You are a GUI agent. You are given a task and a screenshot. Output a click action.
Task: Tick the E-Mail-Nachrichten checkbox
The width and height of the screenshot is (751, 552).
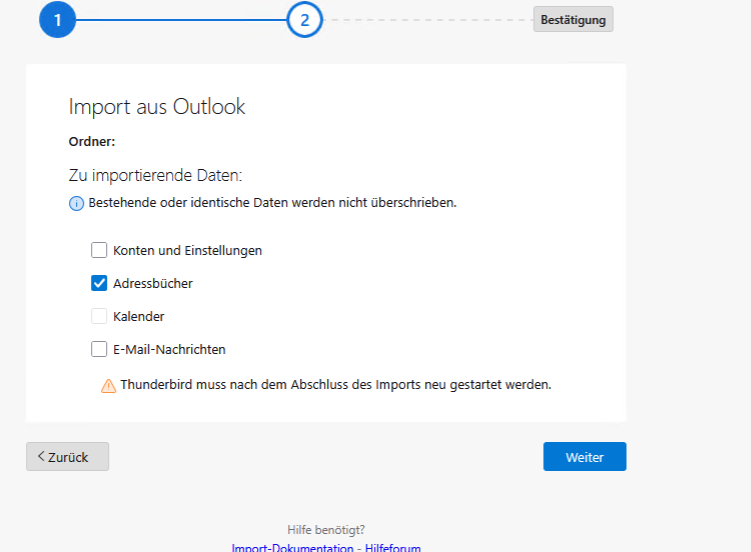coord(99,349)
